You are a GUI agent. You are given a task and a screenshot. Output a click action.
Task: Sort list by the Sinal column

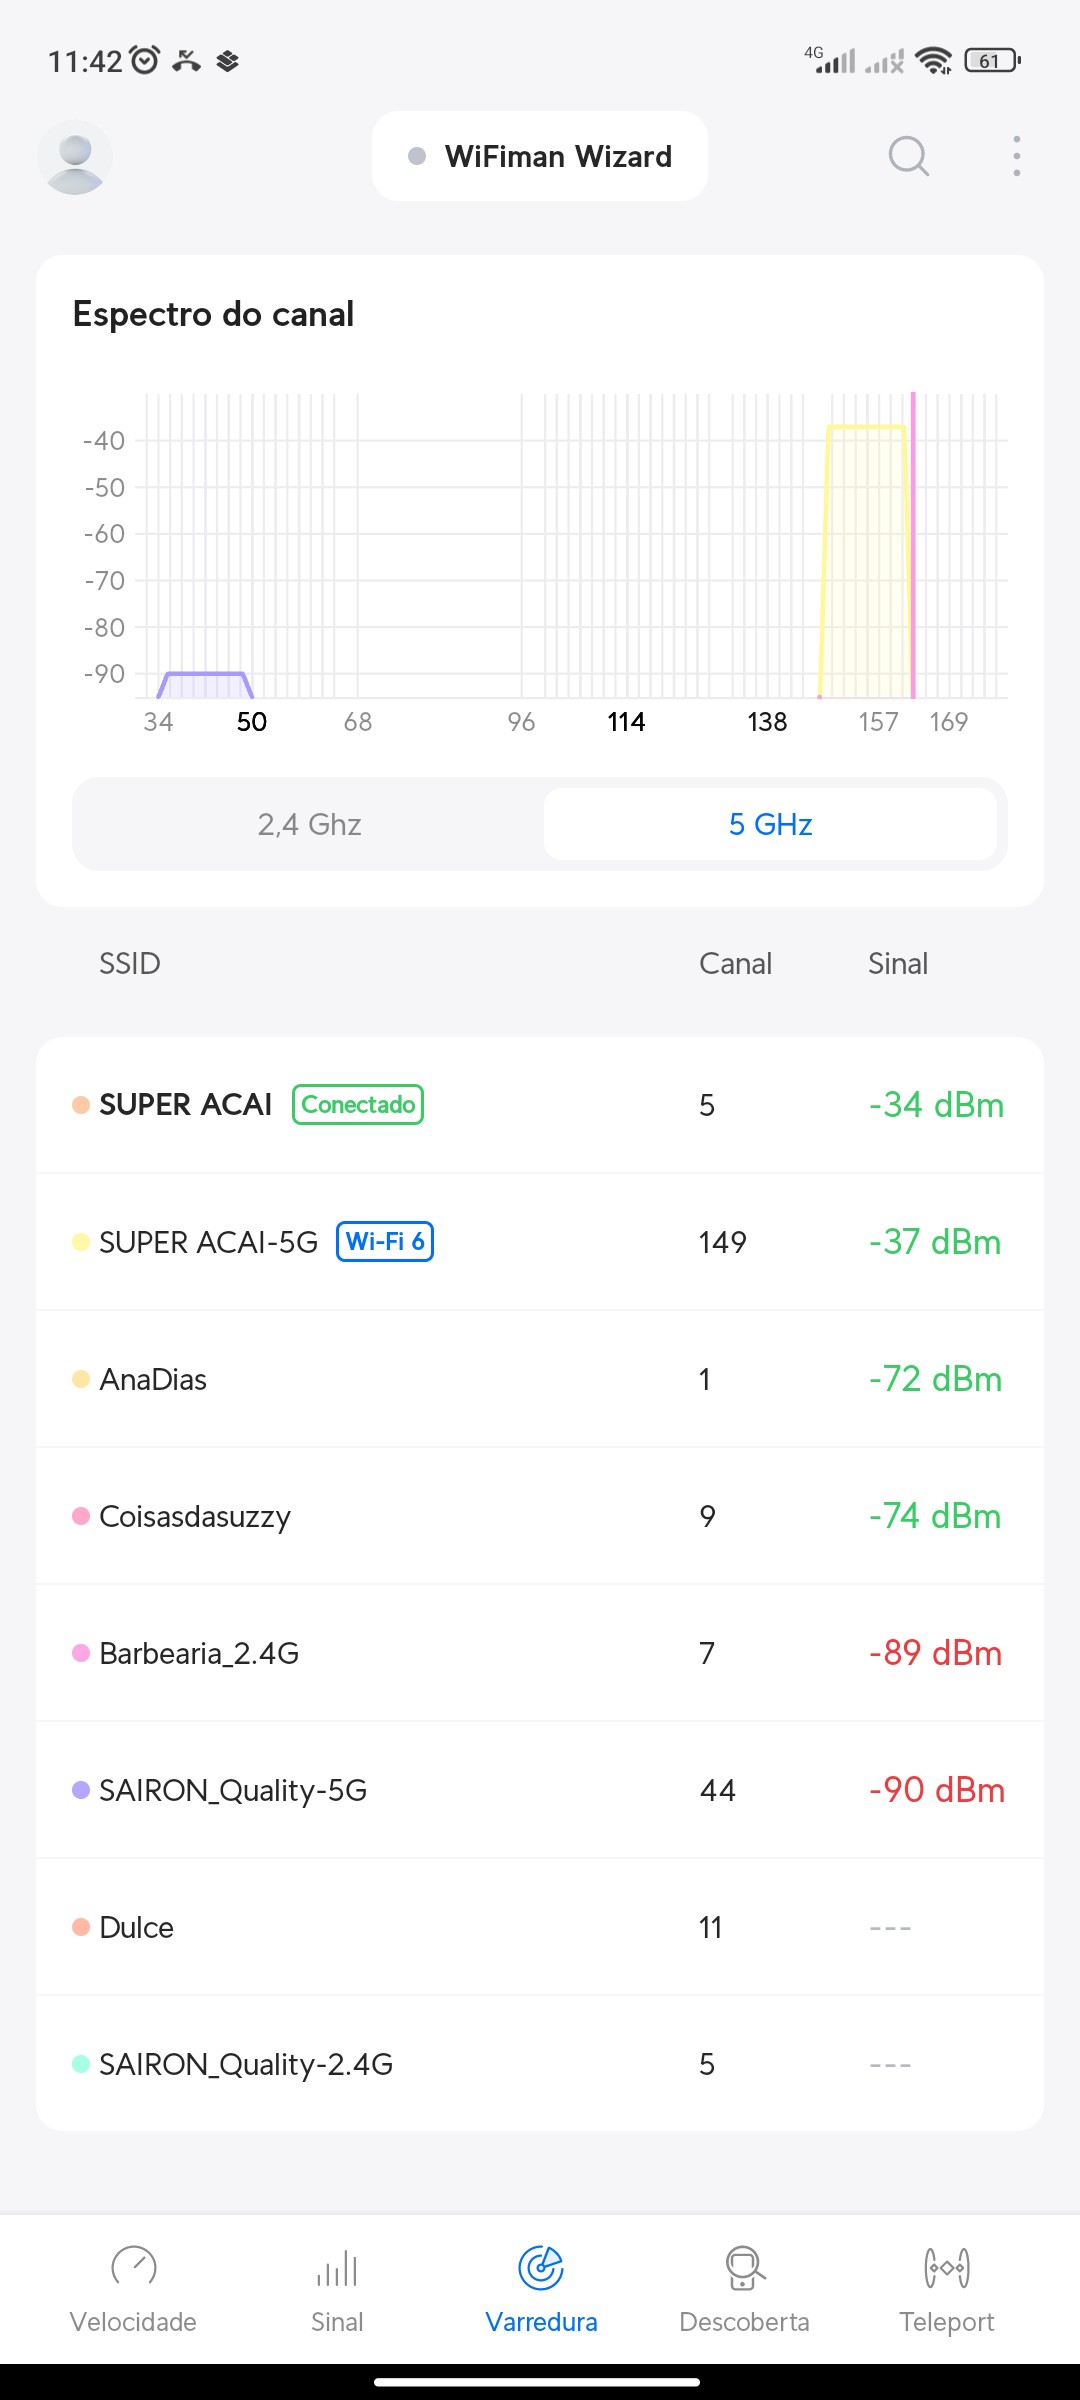coord(897,963)
